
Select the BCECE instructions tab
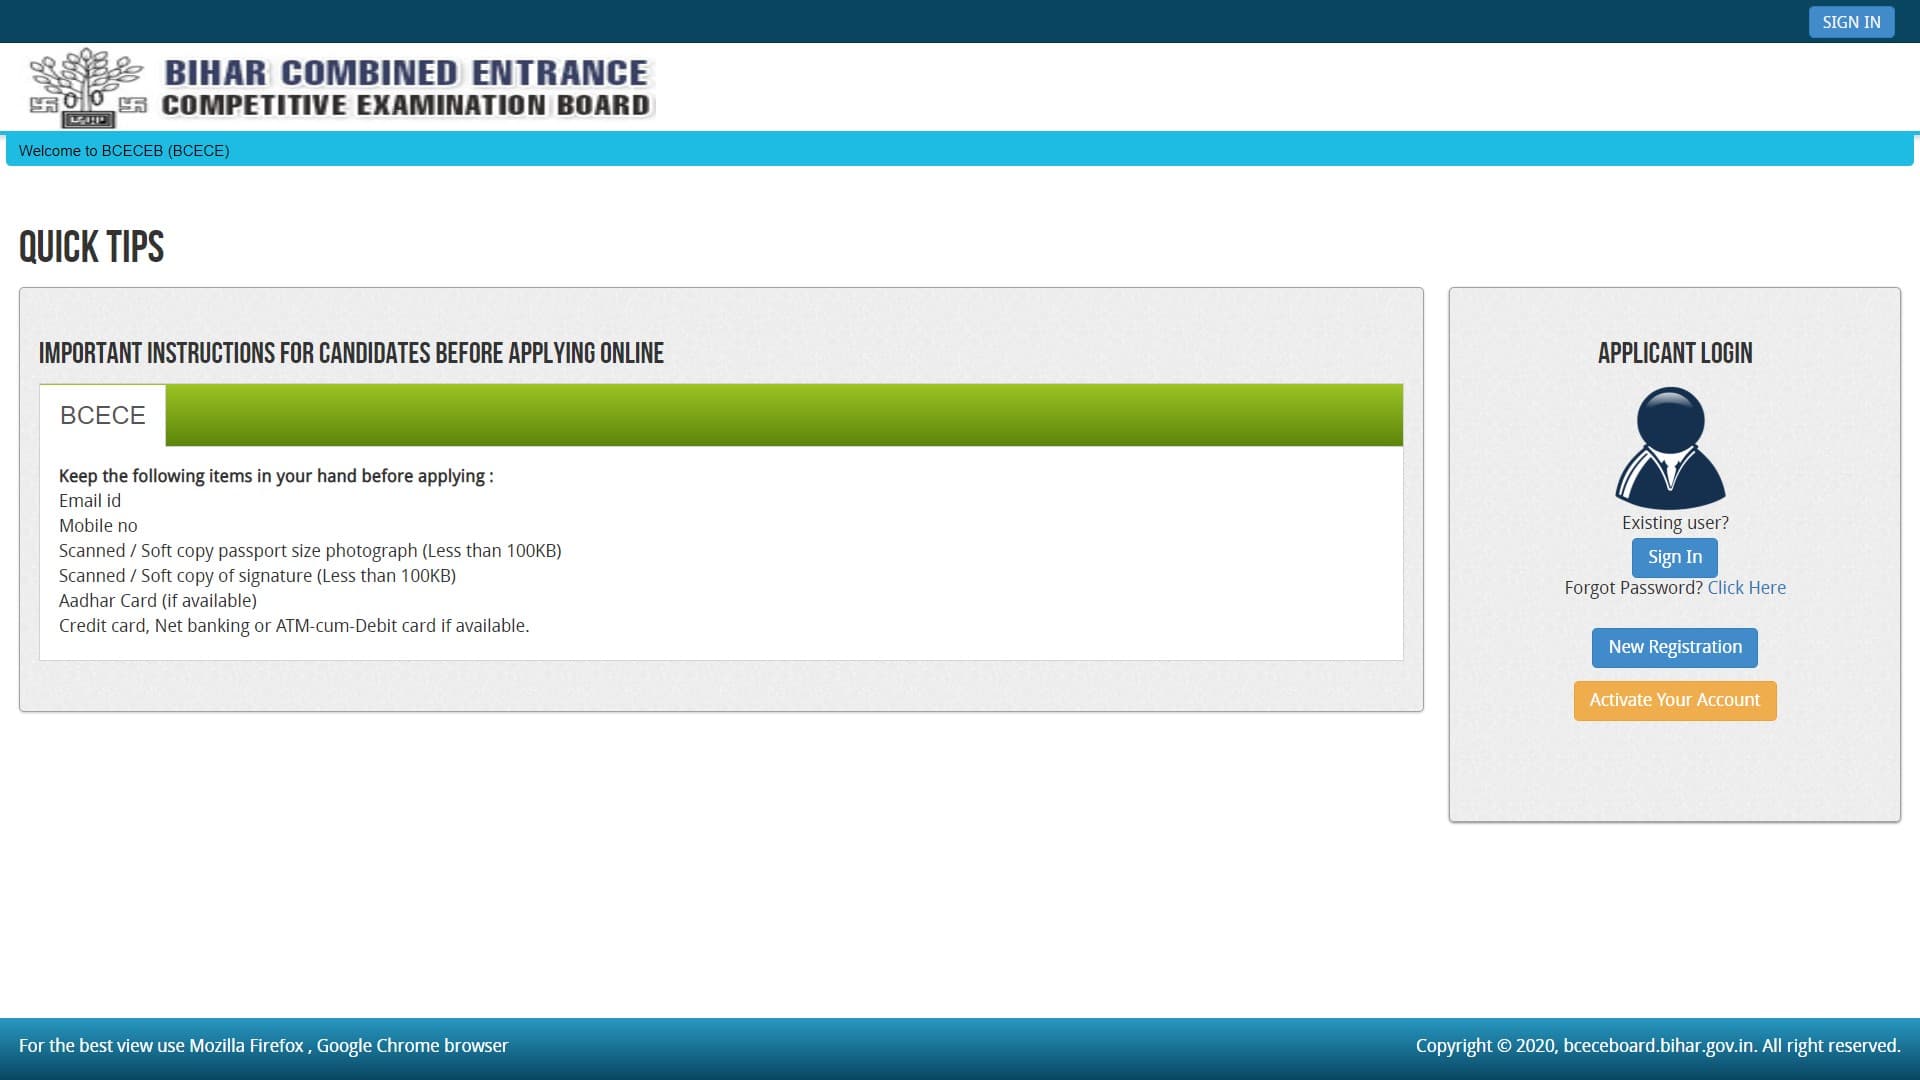pos(102,415)
